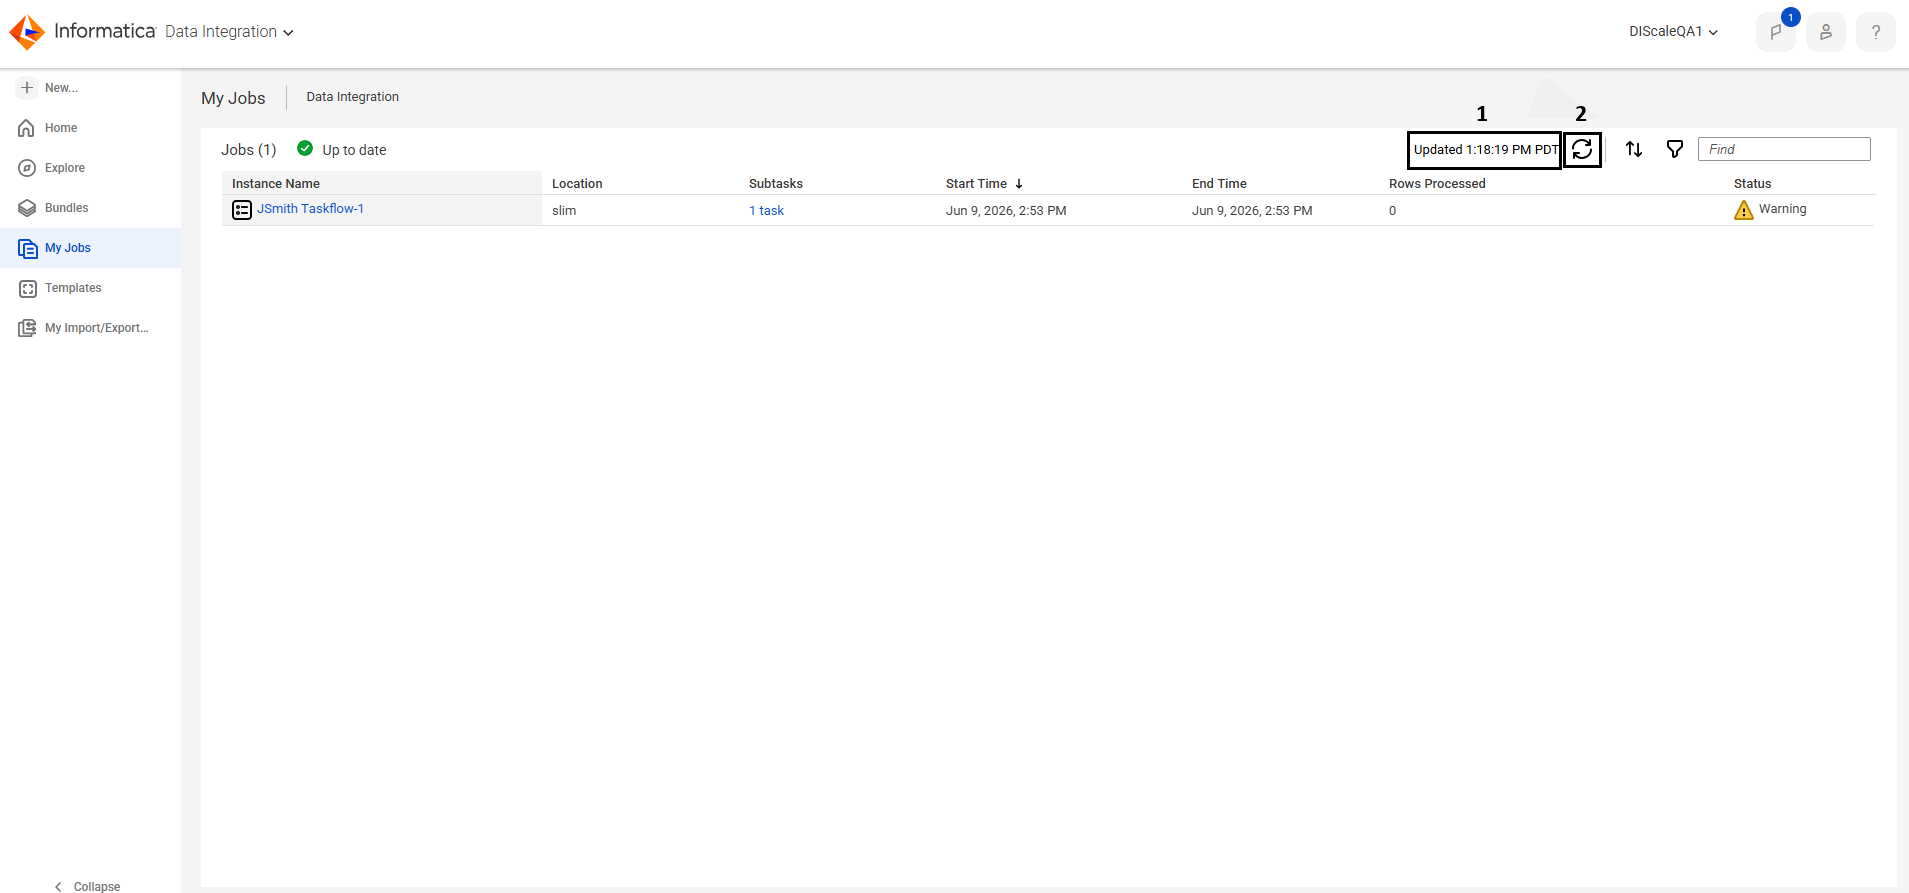The height and width of the screenshot is (893, 1909).
Task: Click the 'Jun 9, 2026, 2:53 PM' start time cell
Action: (1006, 210)
